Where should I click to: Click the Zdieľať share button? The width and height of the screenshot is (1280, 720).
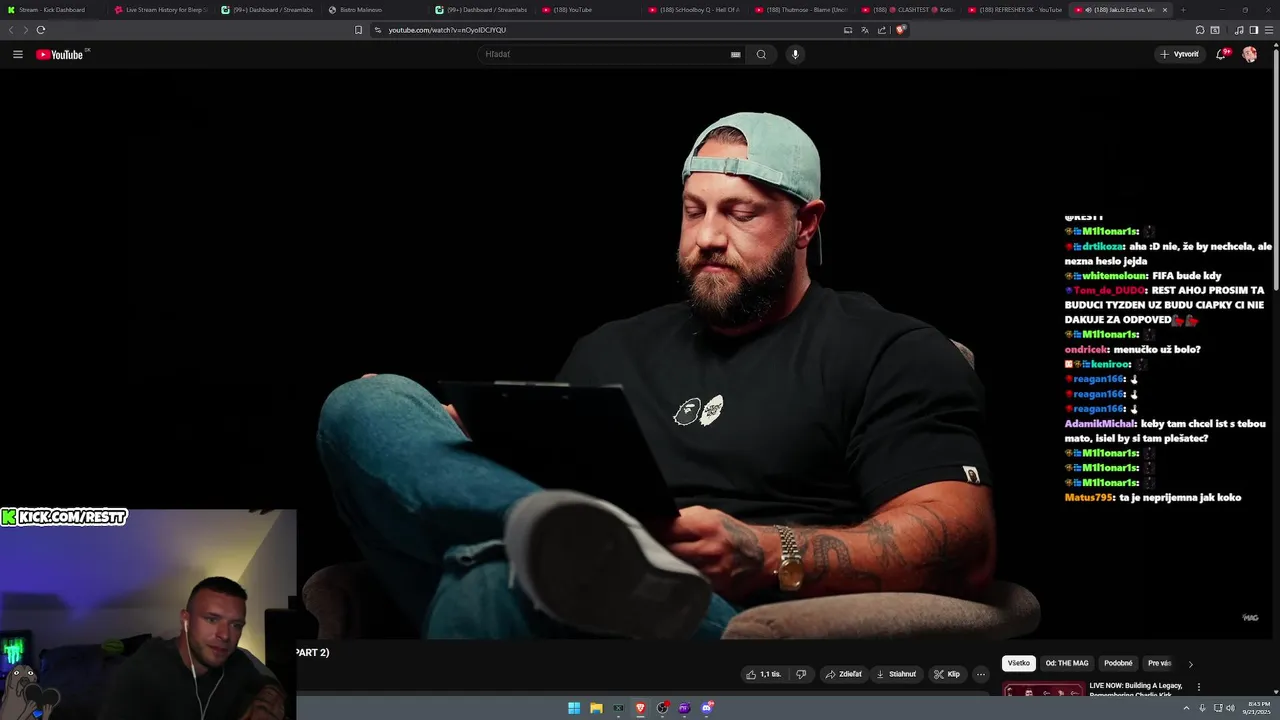[843, 674]
